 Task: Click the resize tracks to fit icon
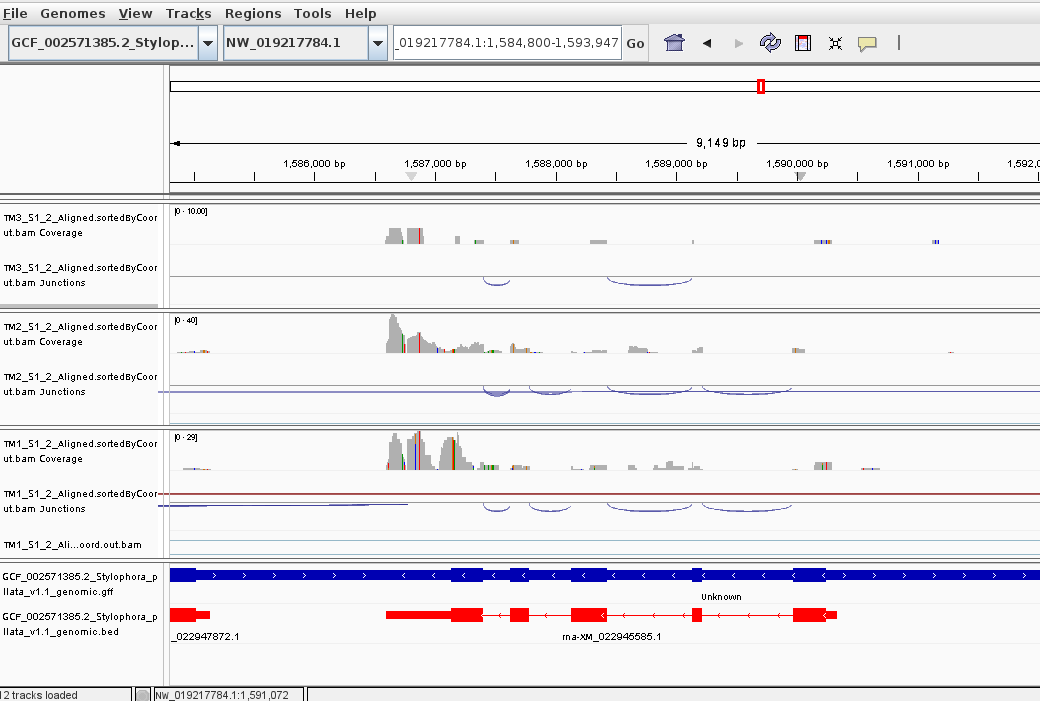pyautogui.click(x=835, y=43)
